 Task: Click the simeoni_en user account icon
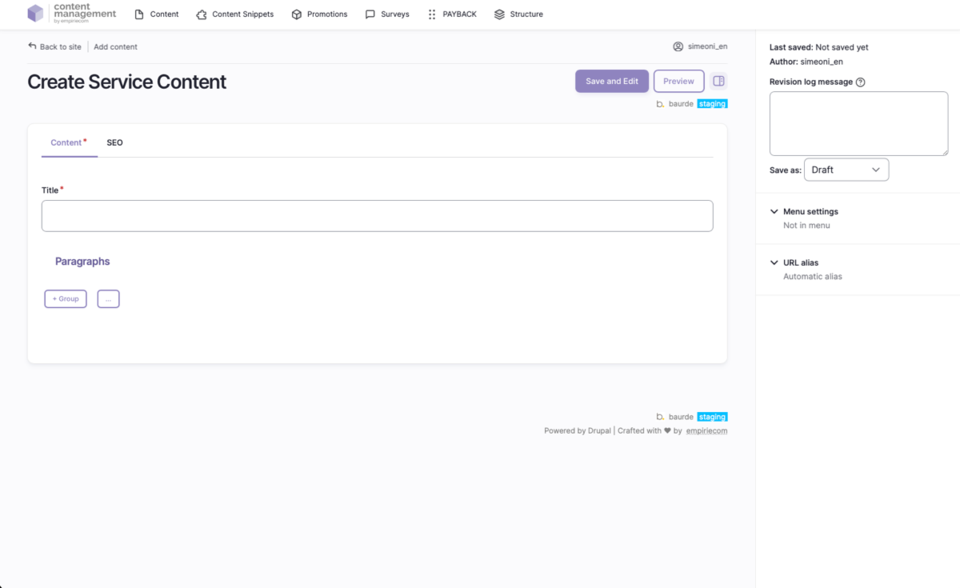[678, 47]
